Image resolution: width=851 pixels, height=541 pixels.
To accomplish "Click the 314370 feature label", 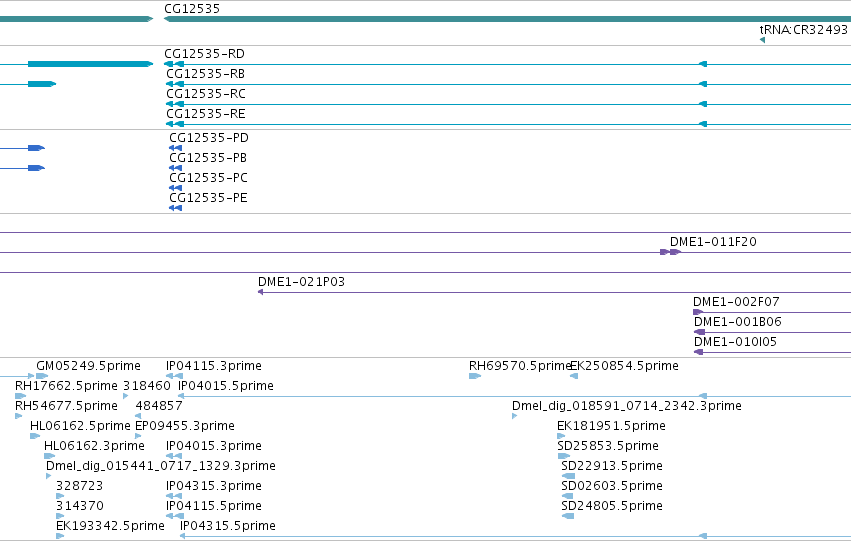I will pos(80,507).
